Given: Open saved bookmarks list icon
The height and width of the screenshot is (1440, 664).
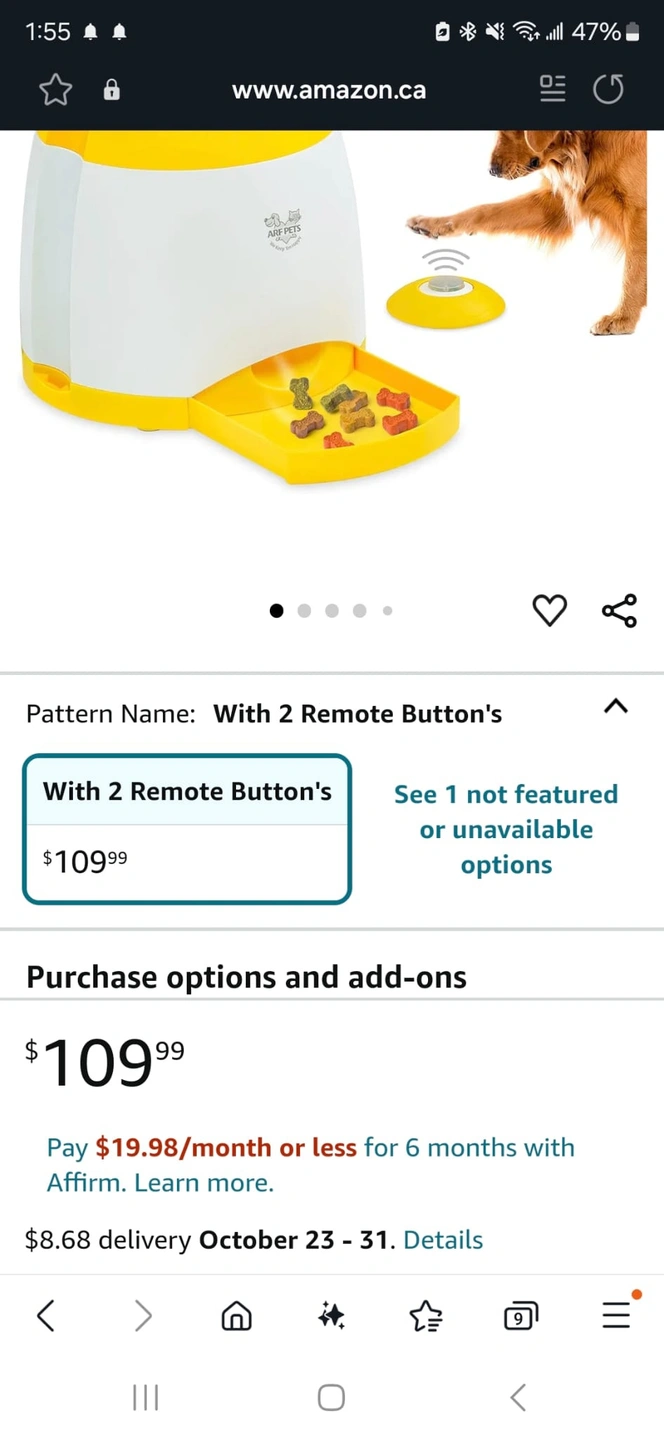Looking at the screenshot, I should (426, 1316).
